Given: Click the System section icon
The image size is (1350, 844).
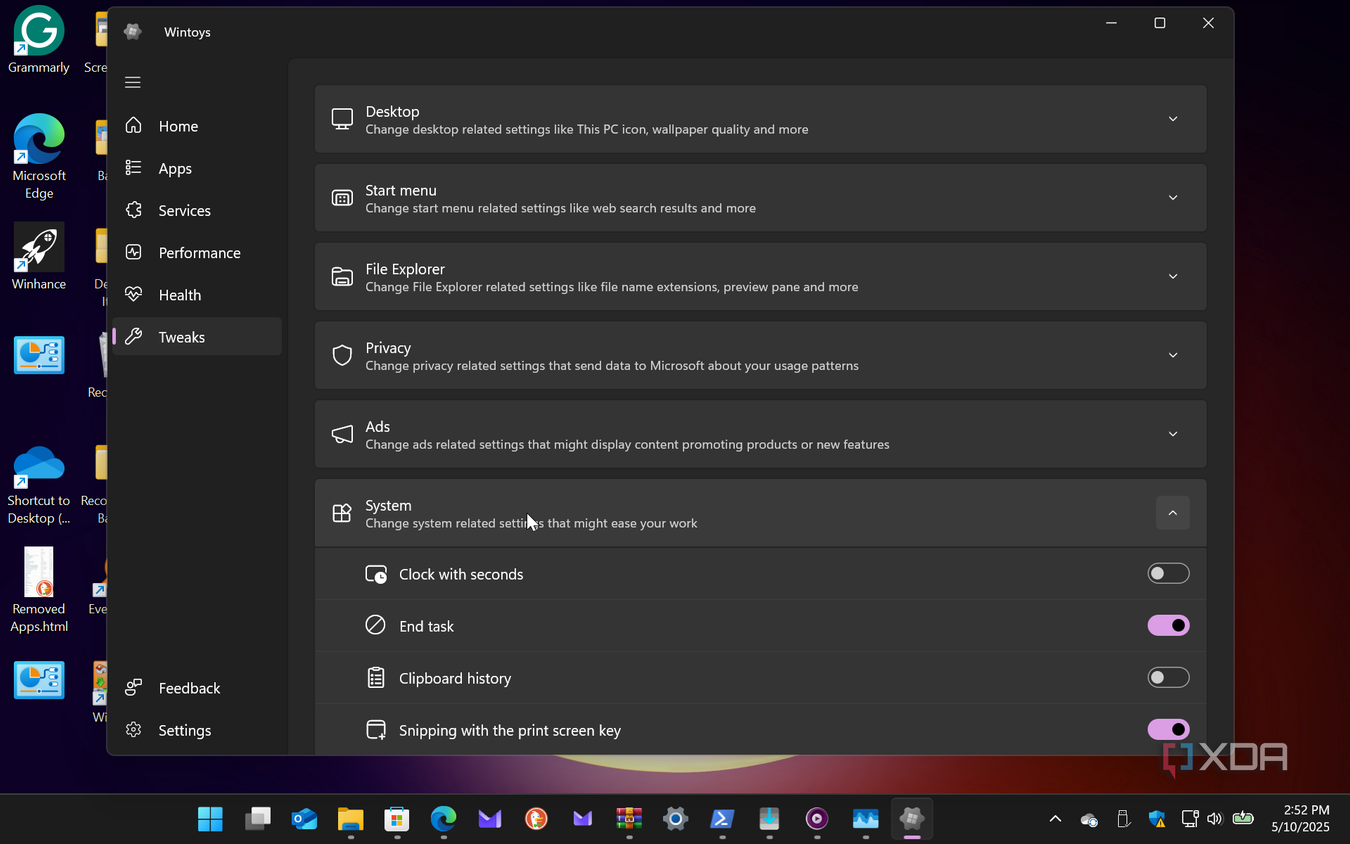Looking at the screenshot, I should coord(342,513).
